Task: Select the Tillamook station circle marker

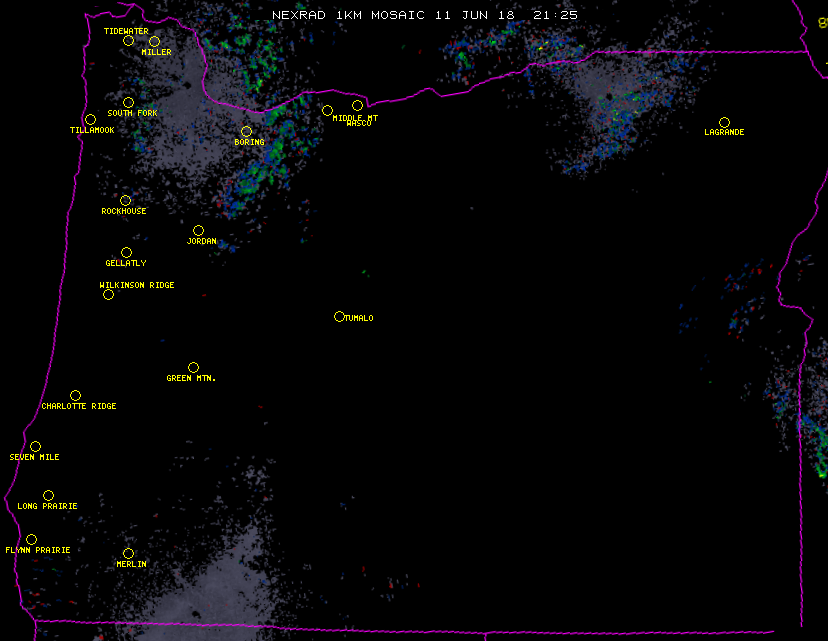Action: tap(90, 120)
